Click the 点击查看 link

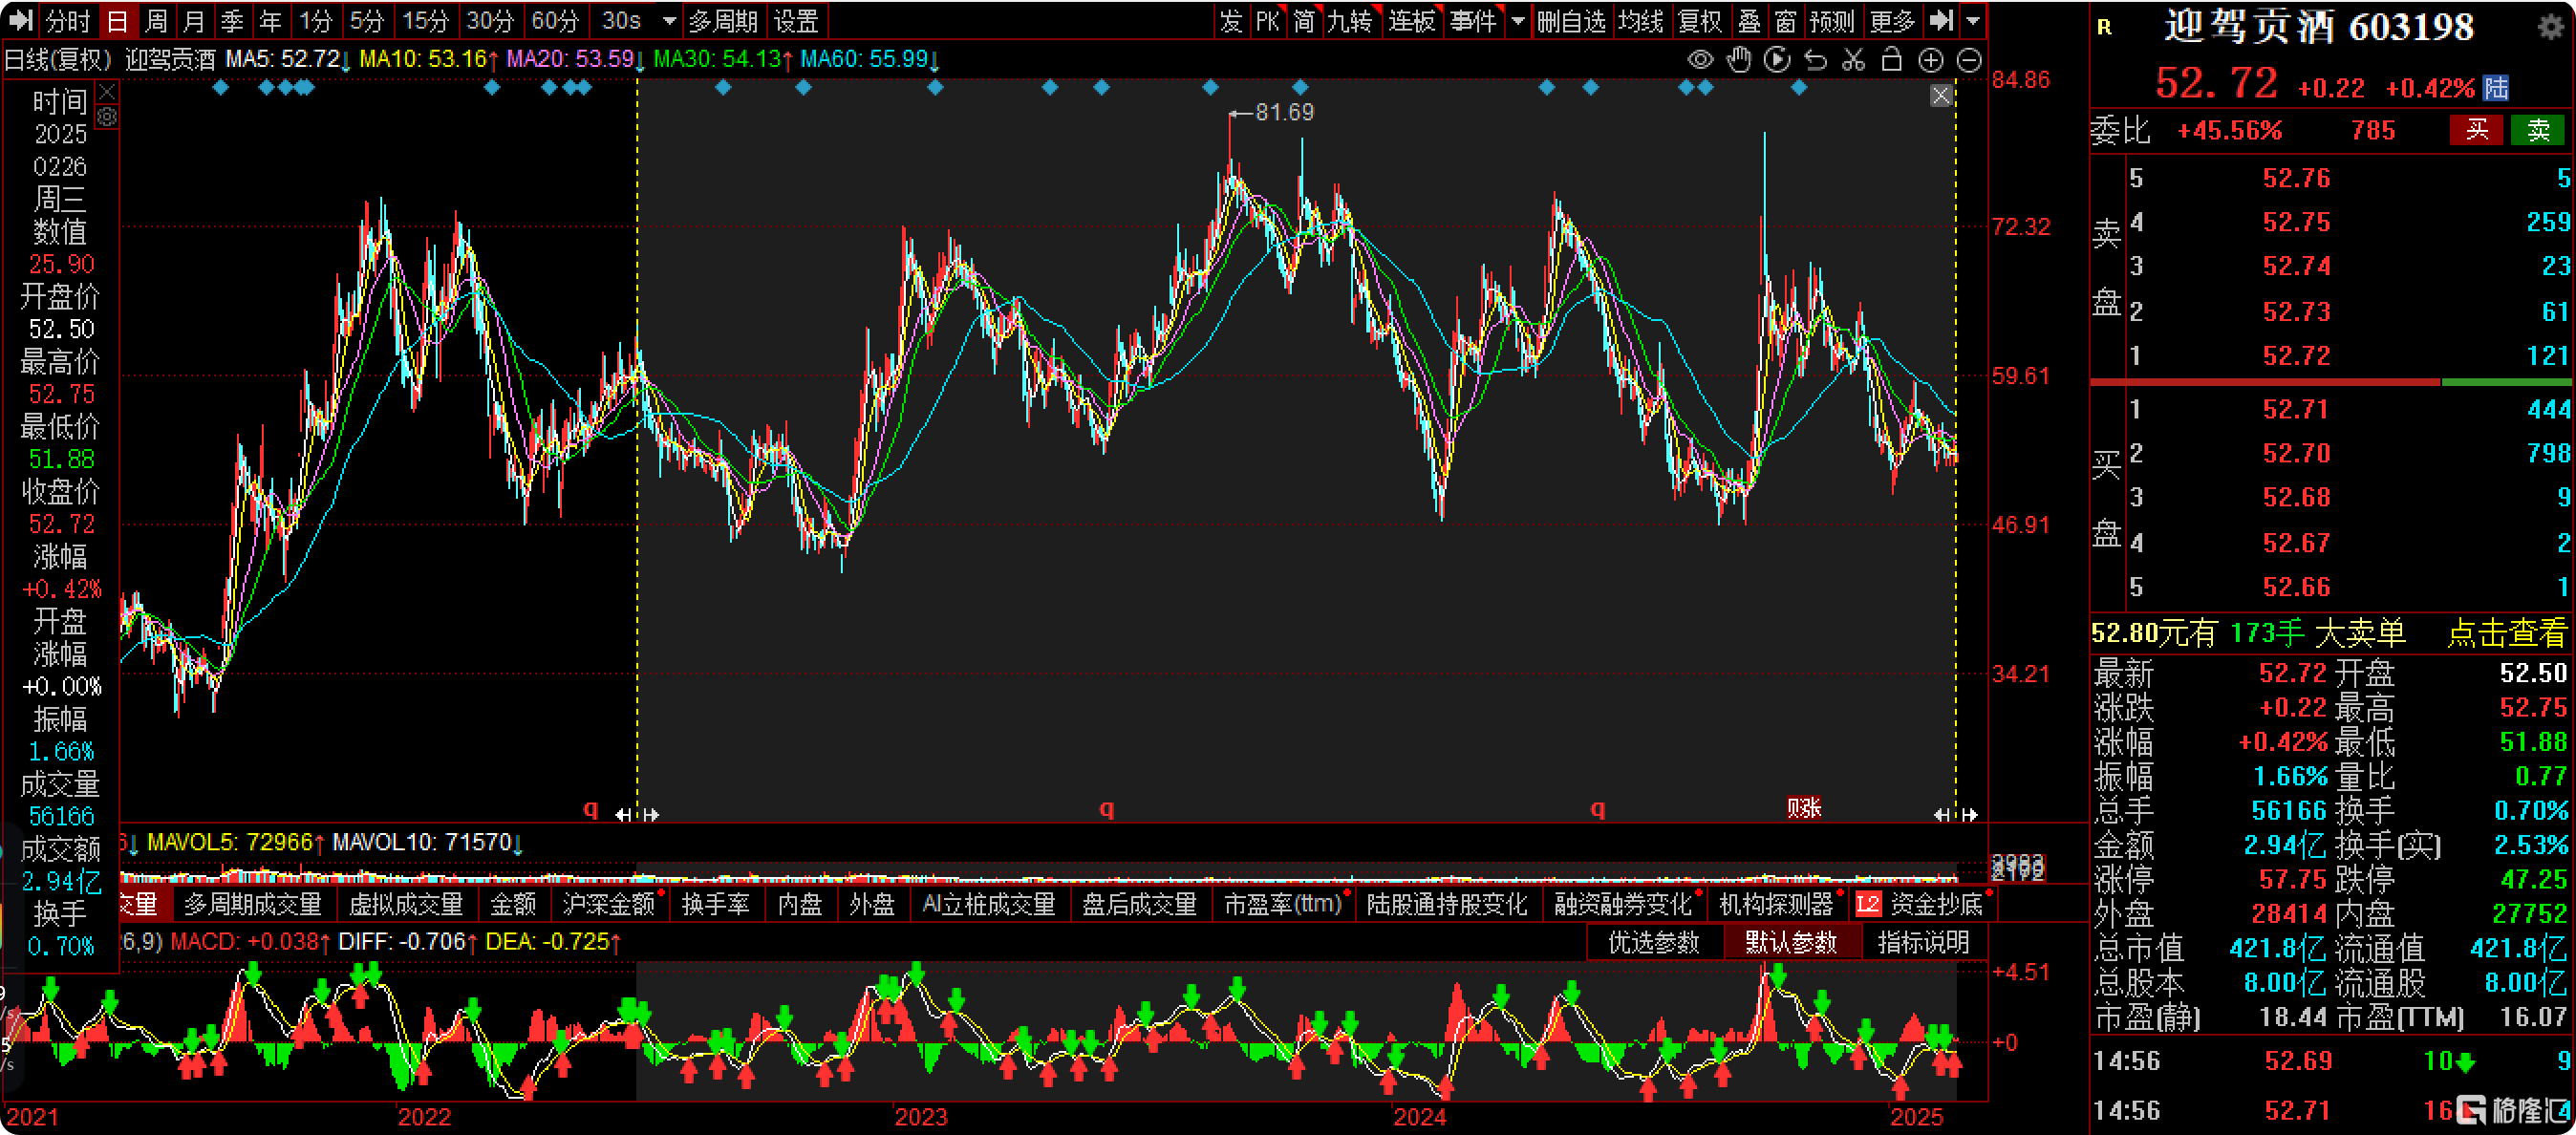click(2507, 633)
